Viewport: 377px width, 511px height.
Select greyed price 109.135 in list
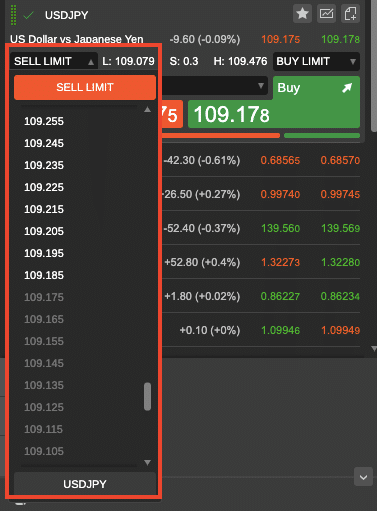pyautogui.click(x=44, y=385)
